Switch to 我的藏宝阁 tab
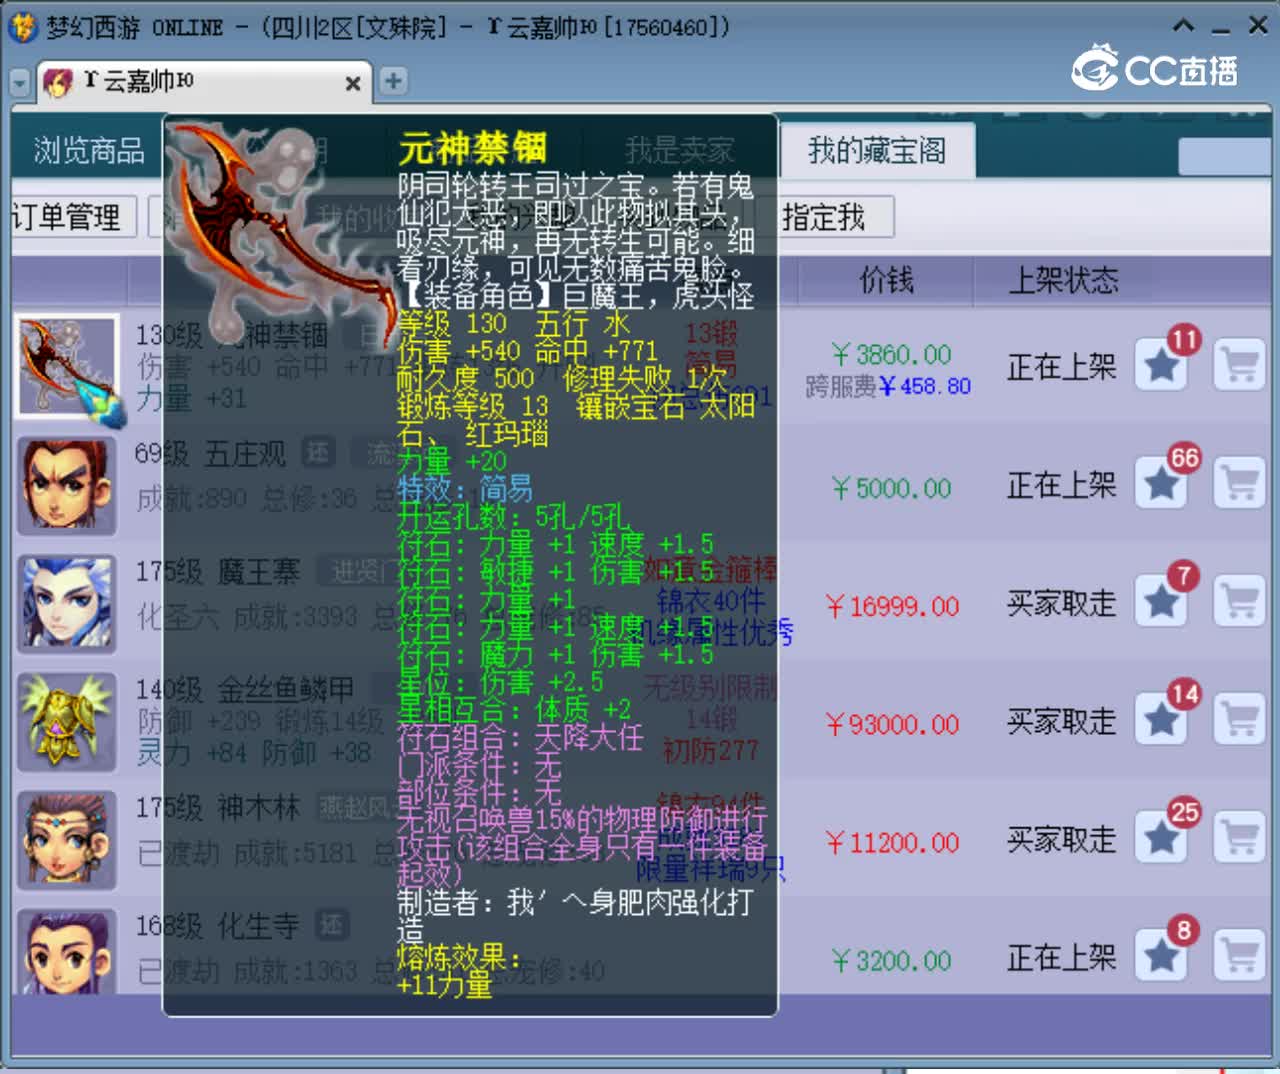 [876, 151]
